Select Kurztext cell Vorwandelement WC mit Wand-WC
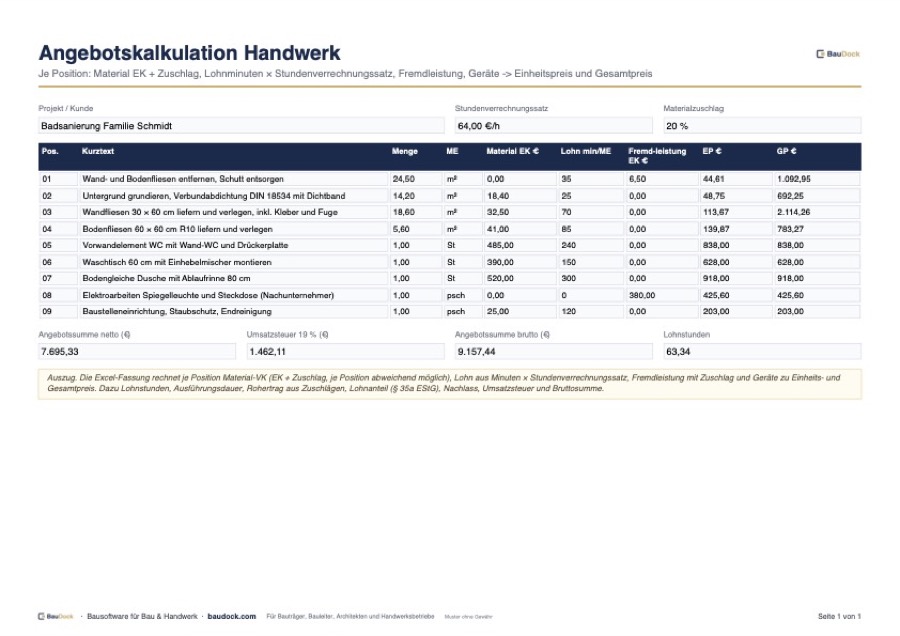 [234, 245]
